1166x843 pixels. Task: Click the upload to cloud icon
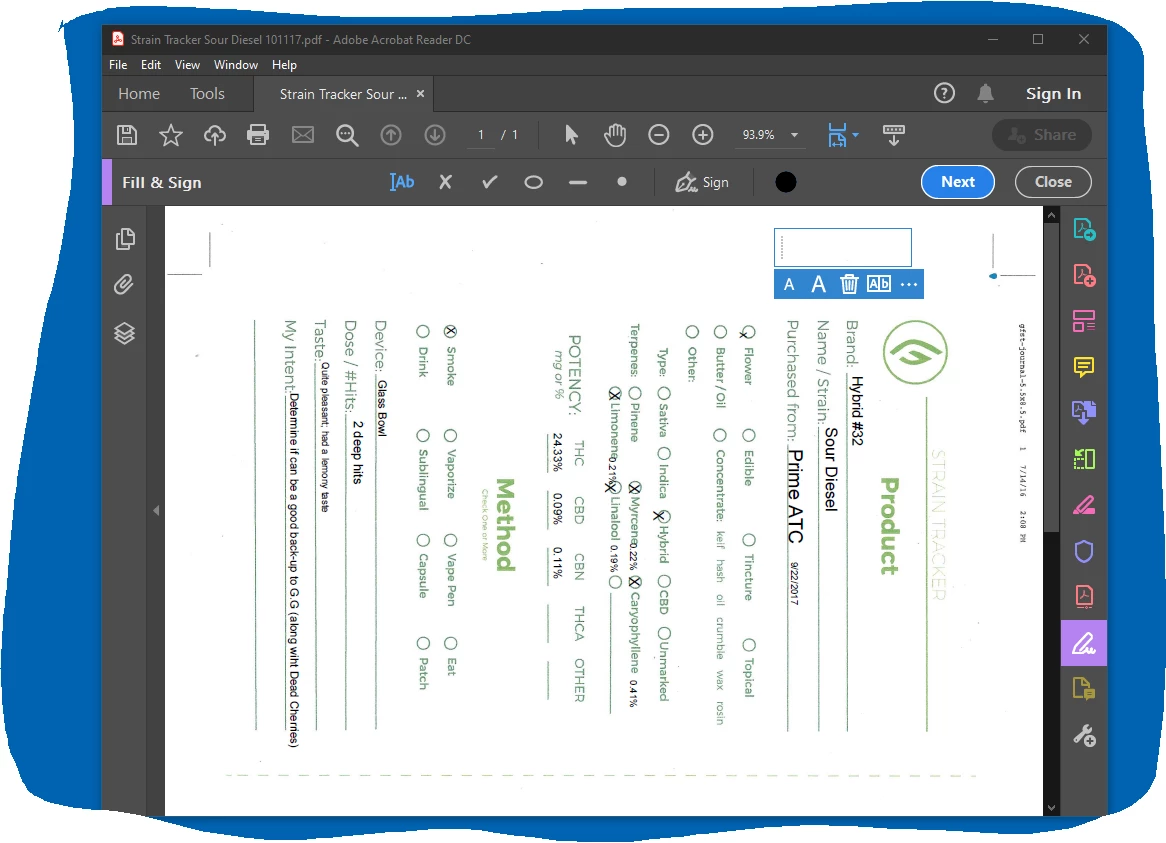pyautogui.click(x=215, y=135)
